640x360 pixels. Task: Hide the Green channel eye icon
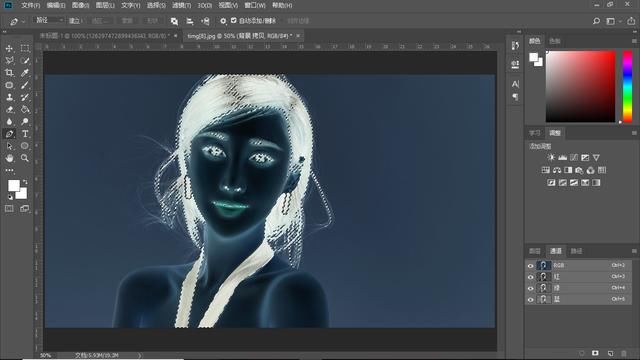[x=530, y=289]
